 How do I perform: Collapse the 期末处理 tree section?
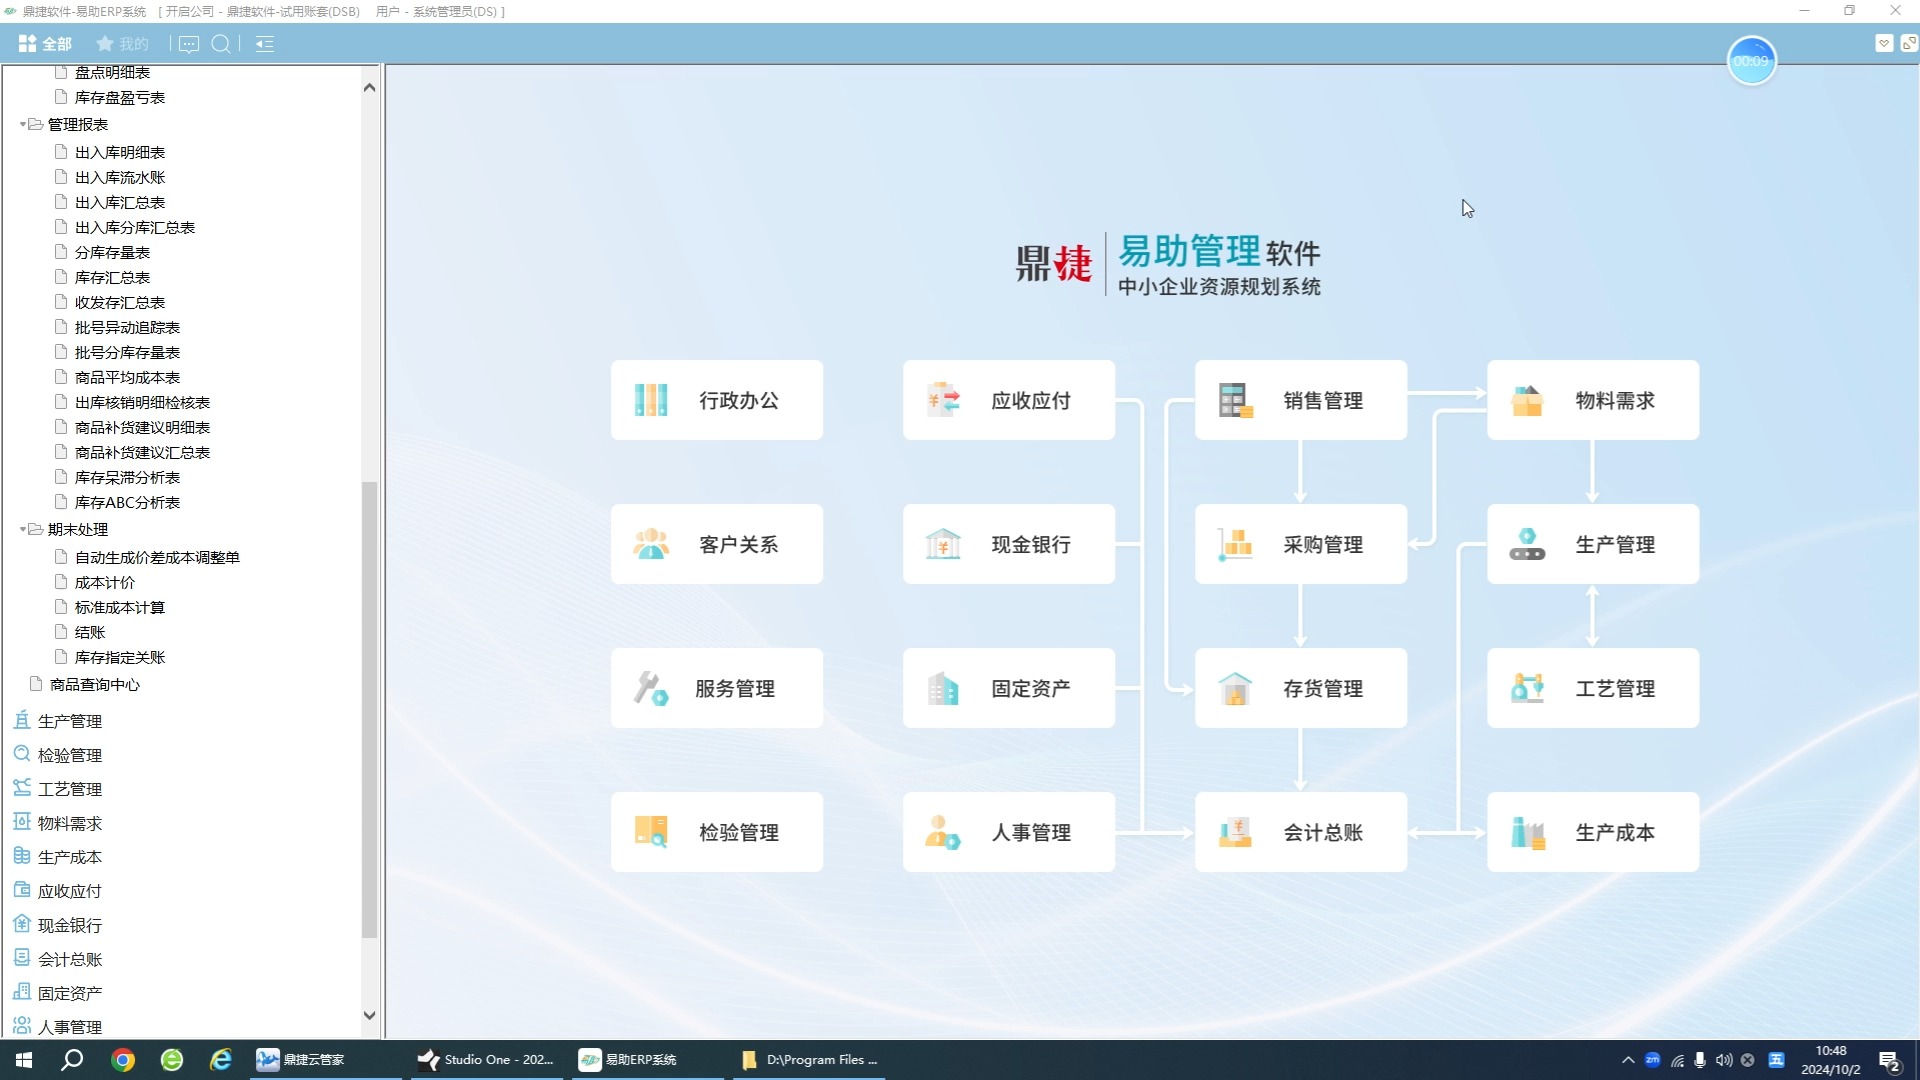coord(22,529)
